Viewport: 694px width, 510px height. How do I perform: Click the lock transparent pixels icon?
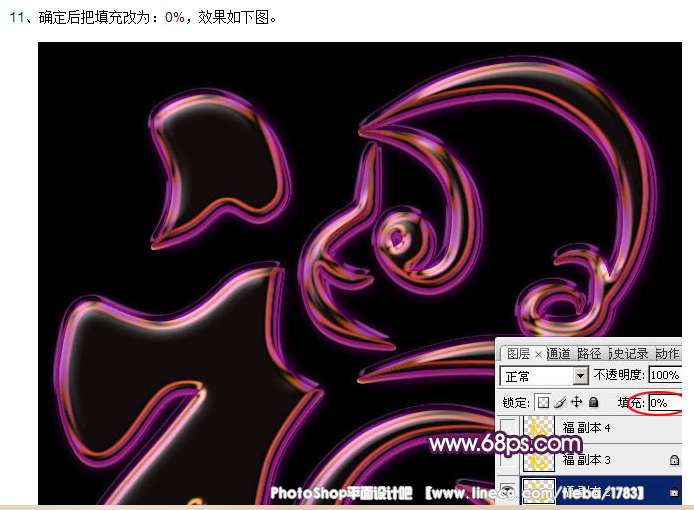(x=544, y=402)
